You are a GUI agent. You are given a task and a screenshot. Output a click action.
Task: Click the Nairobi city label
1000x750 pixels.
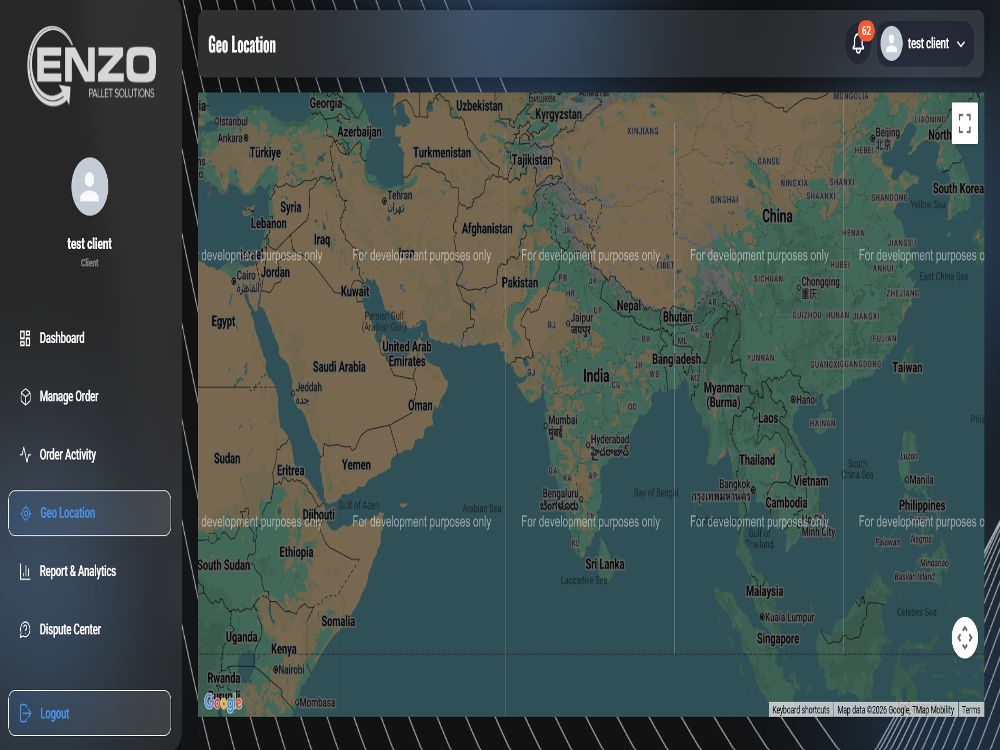tap(291, 670)
